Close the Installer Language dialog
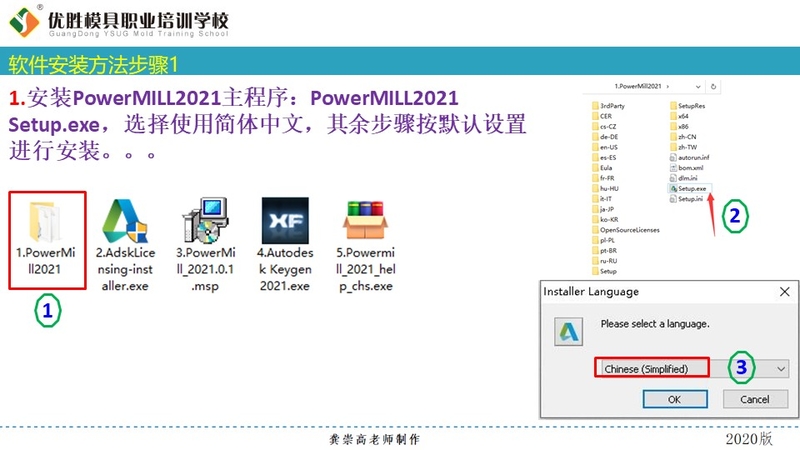The width and height of the screenshot is (800, 450). point(779,292)
